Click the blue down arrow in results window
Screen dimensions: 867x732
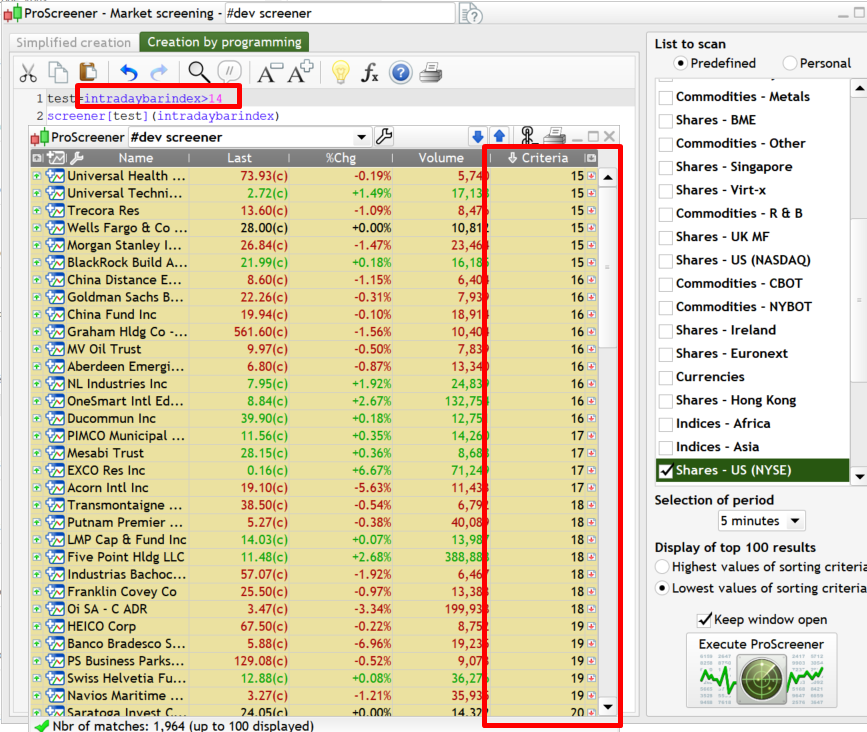[x=478, y=136]
